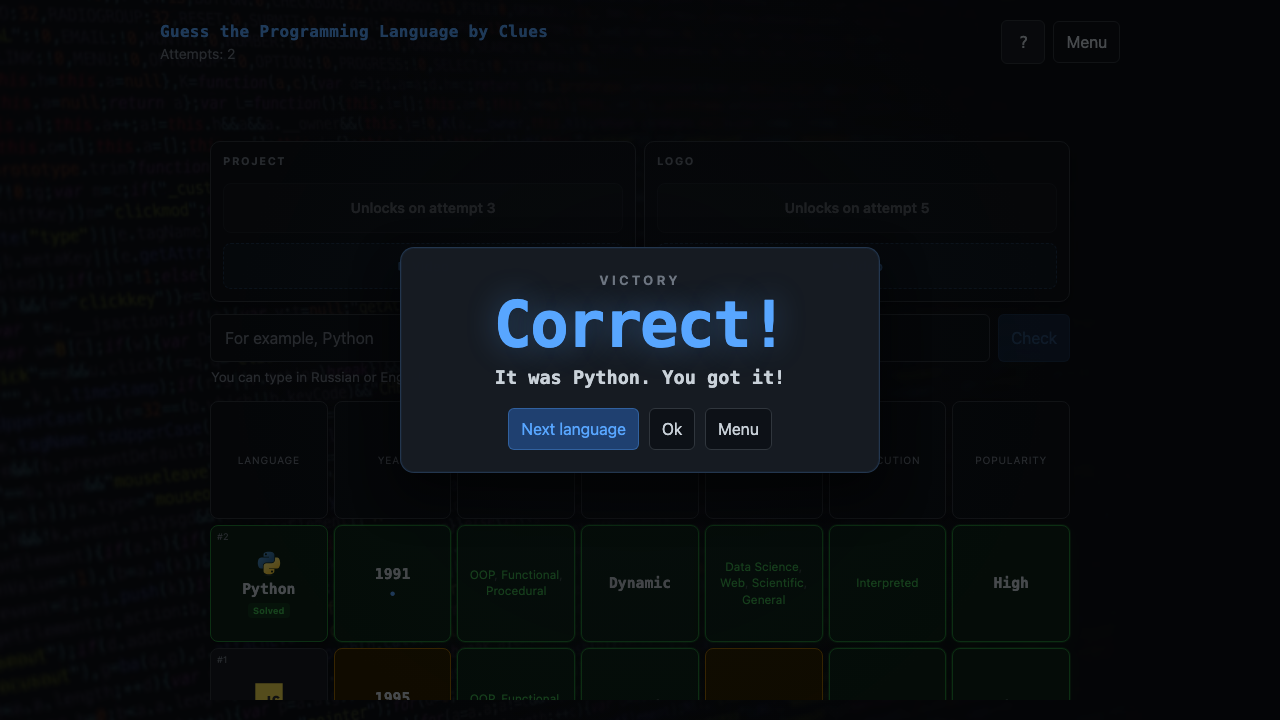The image size is (1280, 720).
Task: Click the Data Science, Web, Scientific cell
Action: click(x=764, y=583)
